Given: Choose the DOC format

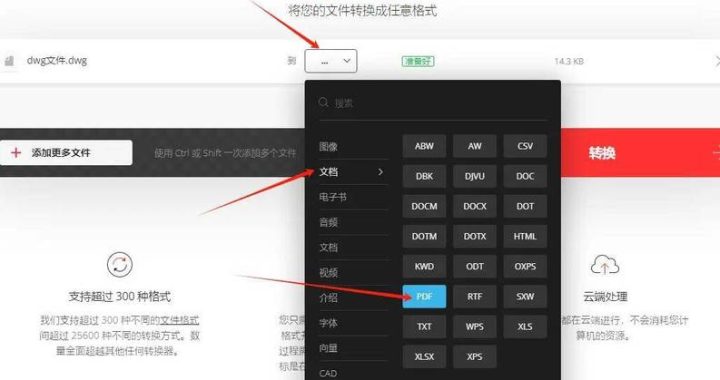Looking at the screenshot, I should (x=525, y=176).
